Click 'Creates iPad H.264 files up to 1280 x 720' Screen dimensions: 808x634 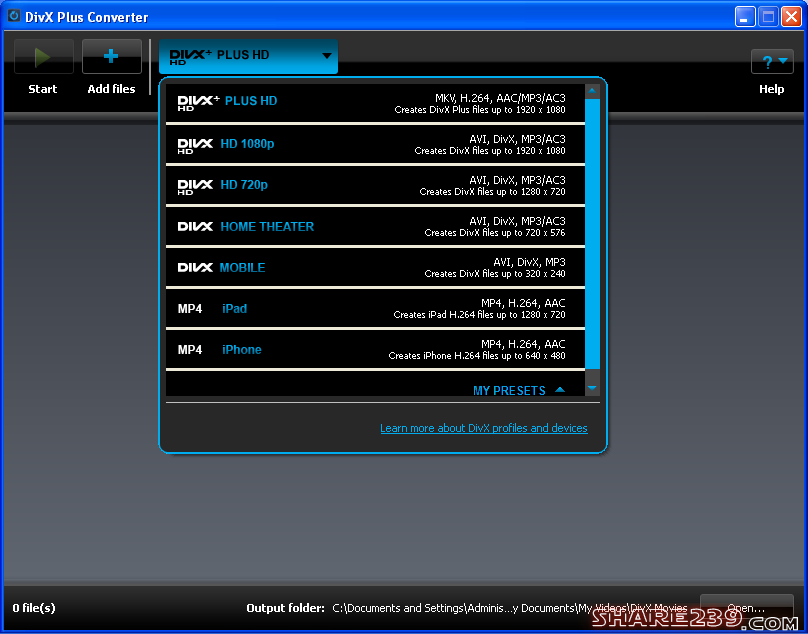pos(479,315)
